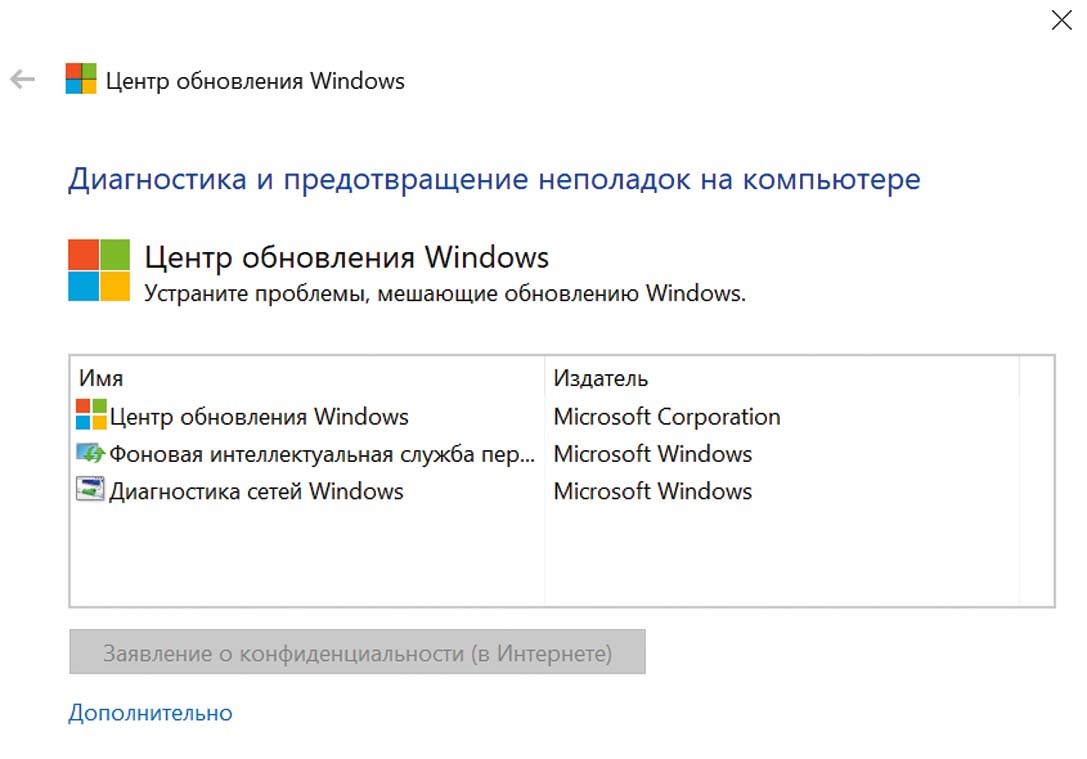
Task: Click the Microsoft Windows publisher of network diagnostics
Action: [x=653, y=491]
